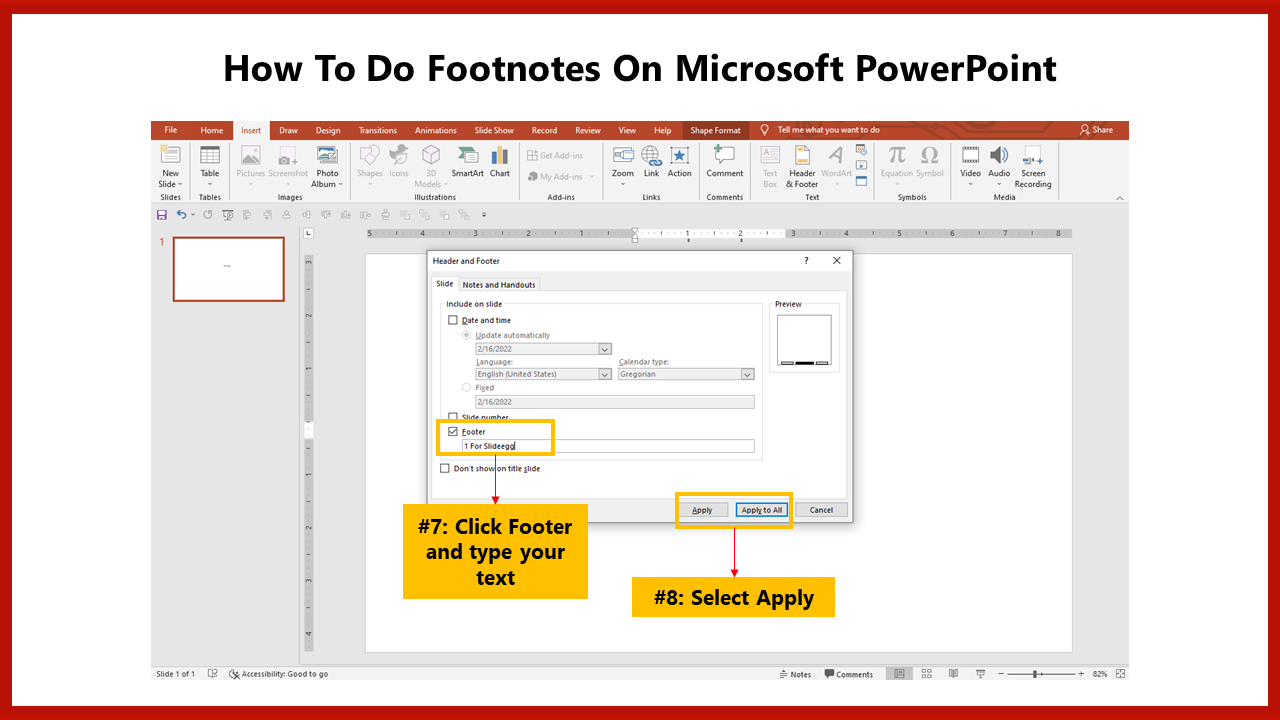Screen dimensions: 1280x720
Task: Click Comments in the status bar
Action: (x=849, y=674)
